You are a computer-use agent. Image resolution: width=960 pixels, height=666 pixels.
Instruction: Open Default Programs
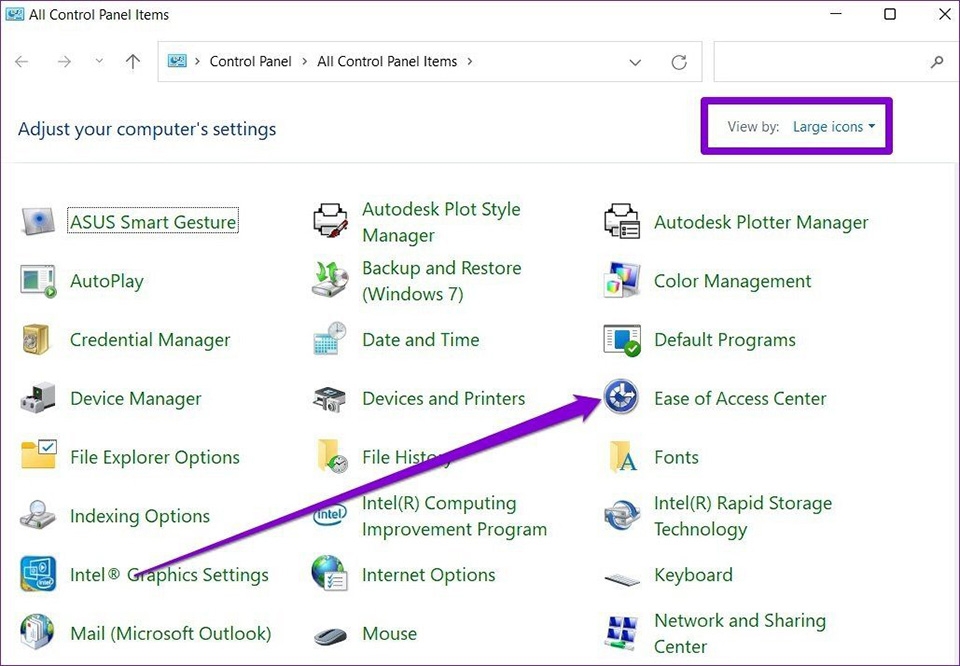pos(724,340)
